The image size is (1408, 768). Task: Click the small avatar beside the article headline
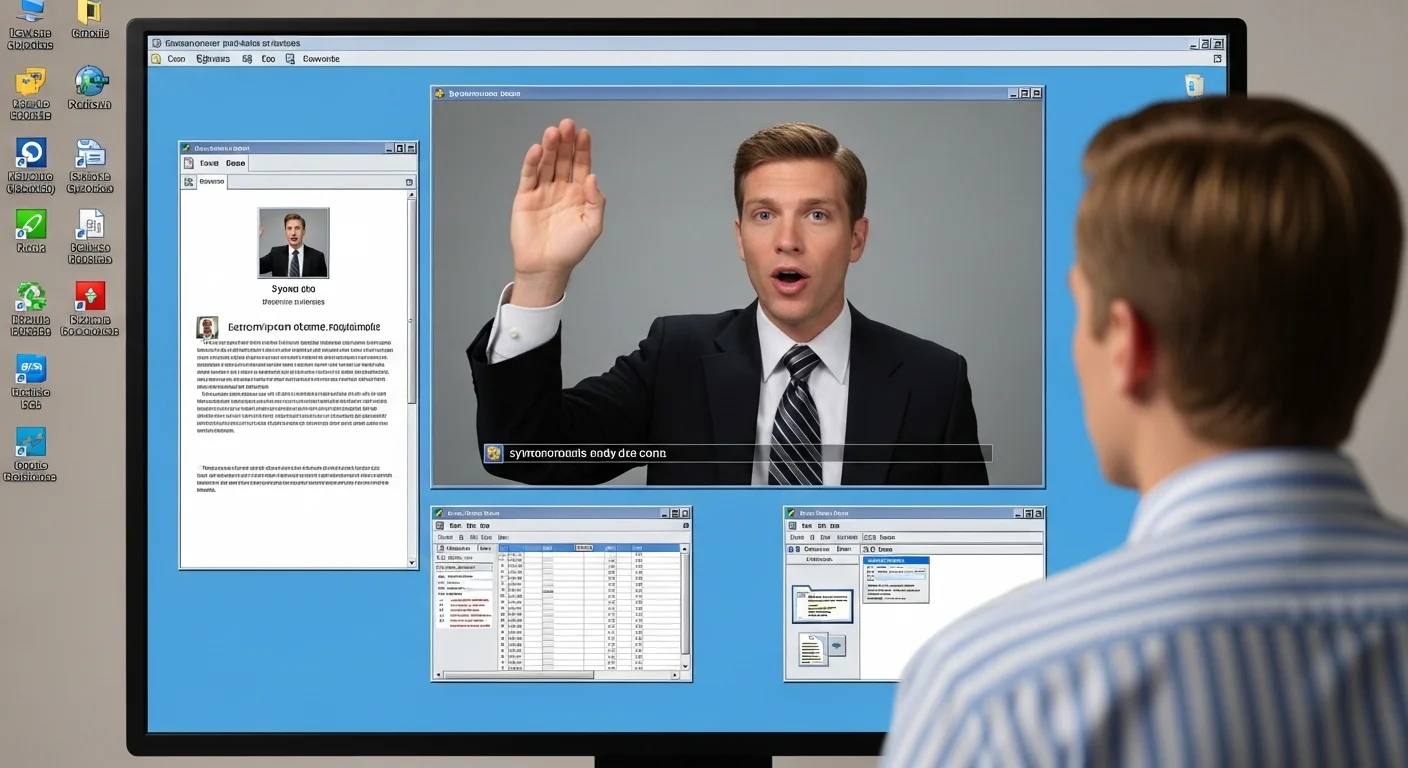[207, 327]
